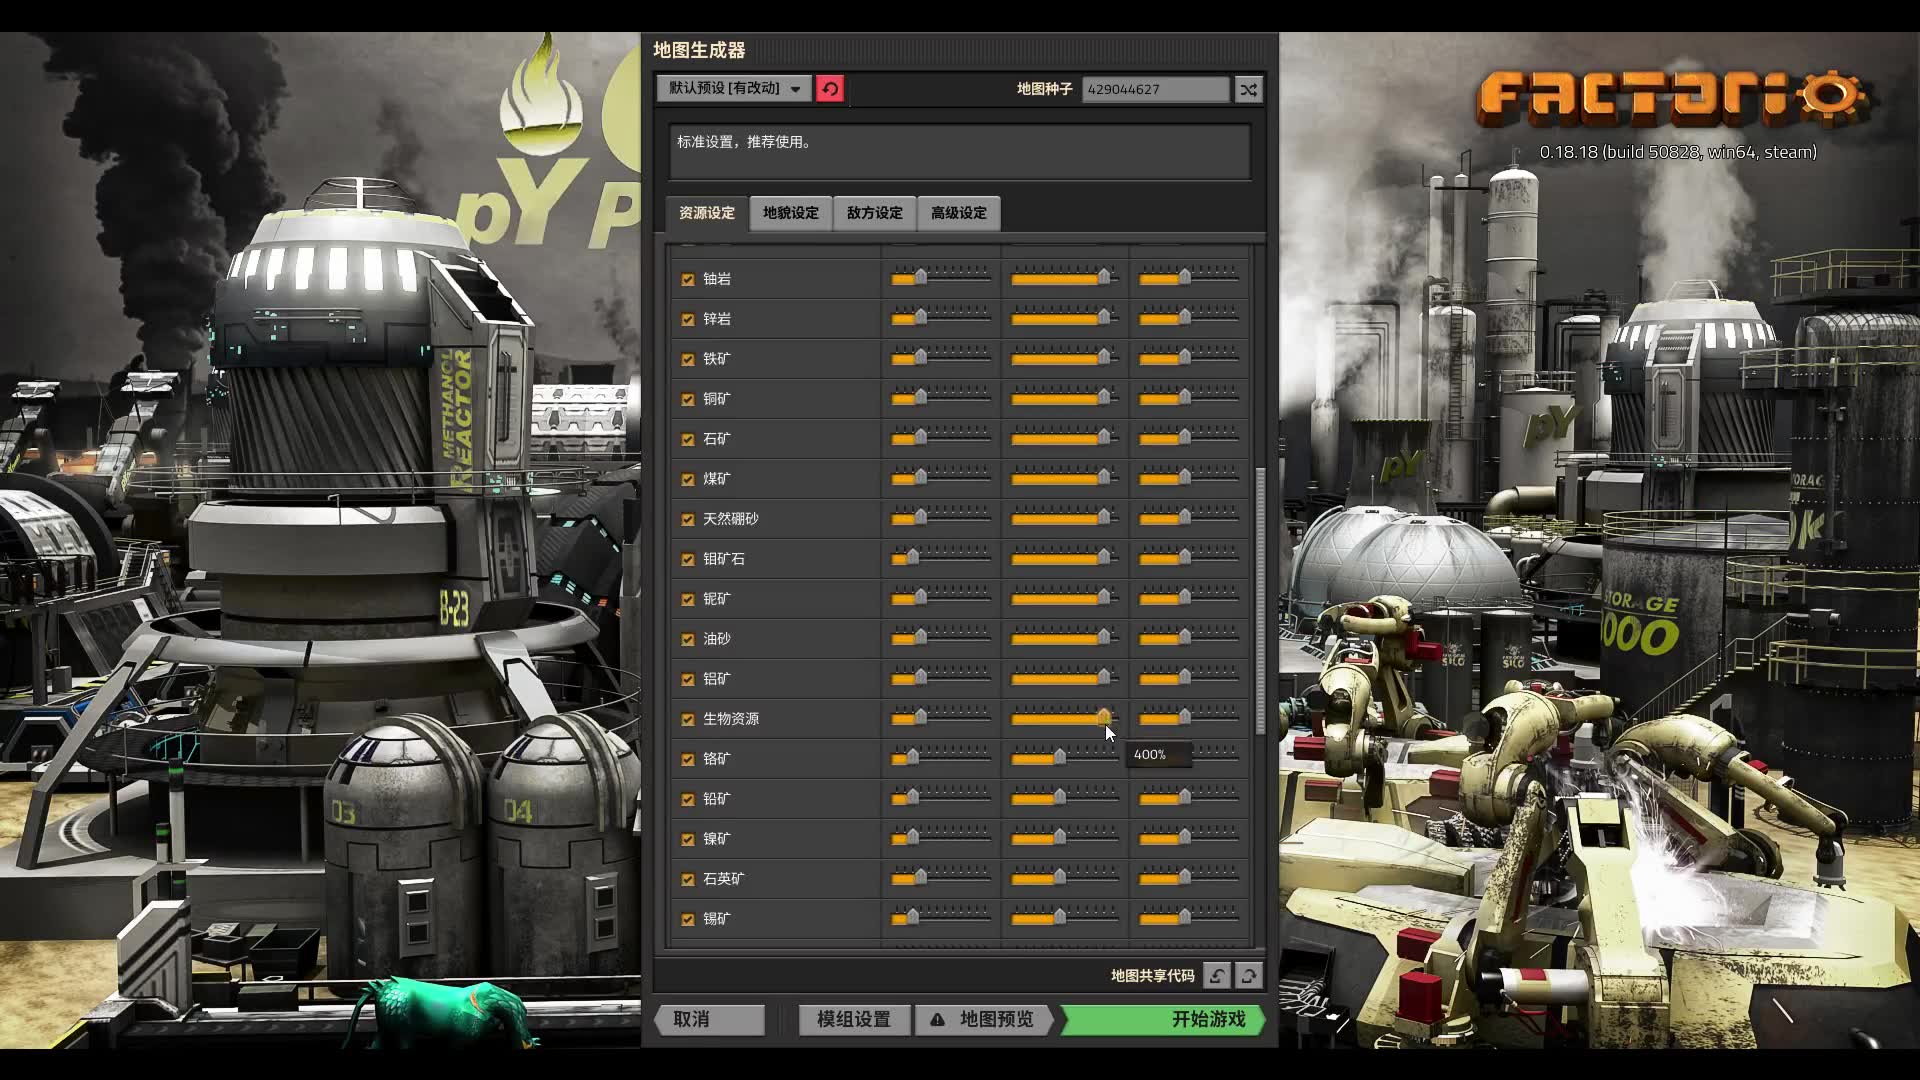Viewport: 1920px width, 1080px height.
Task: Click the 铀岩 frequency slider handle
Action: coord(920,277)
